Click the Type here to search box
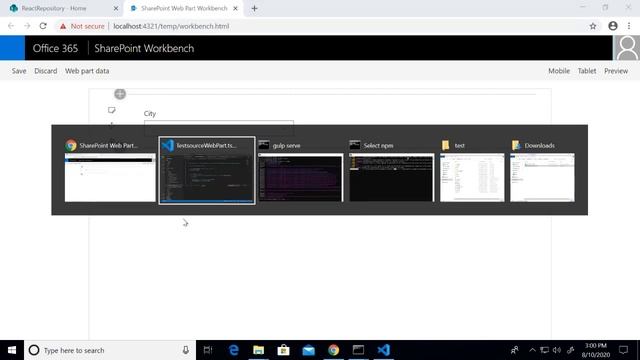Viewport: 640px width, 360px height. [110, 350]
